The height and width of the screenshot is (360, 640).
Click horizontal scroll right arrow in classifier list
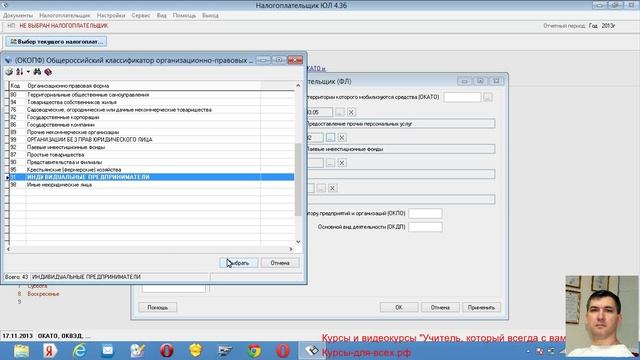point(291,249)
